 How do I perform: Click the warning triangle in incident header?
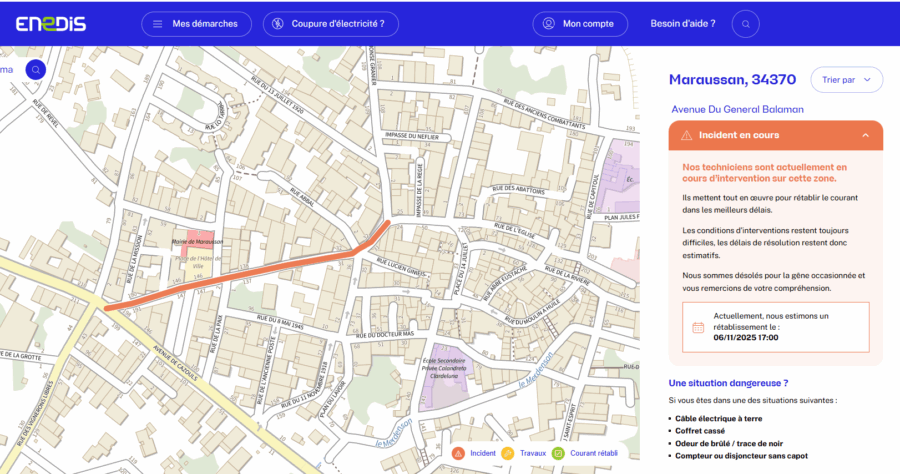click(686, 135)
